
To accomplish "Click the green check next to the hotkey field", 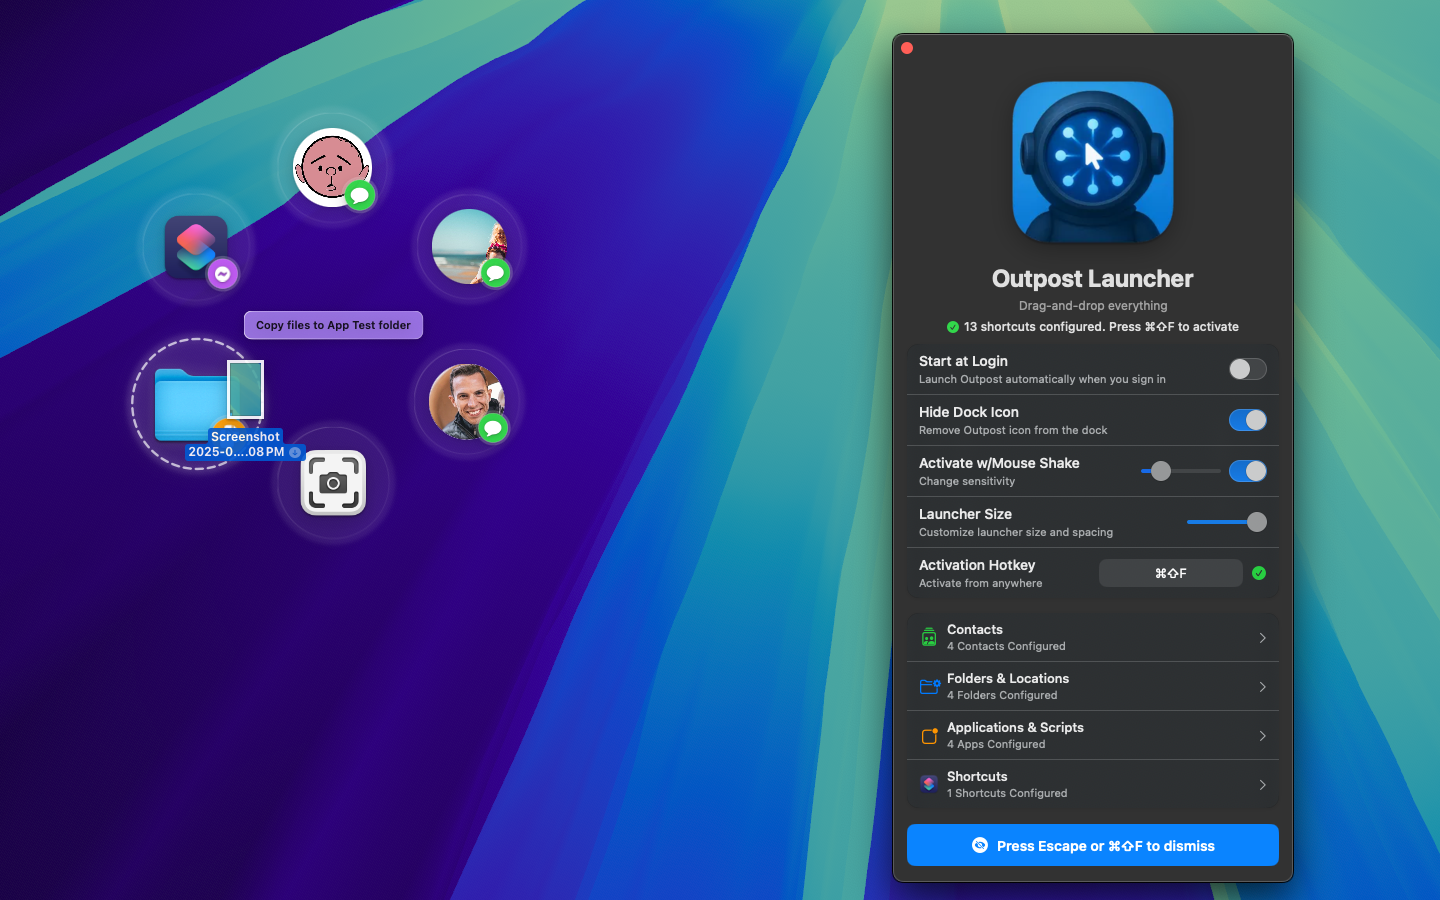I will [x=1259, y=573].
